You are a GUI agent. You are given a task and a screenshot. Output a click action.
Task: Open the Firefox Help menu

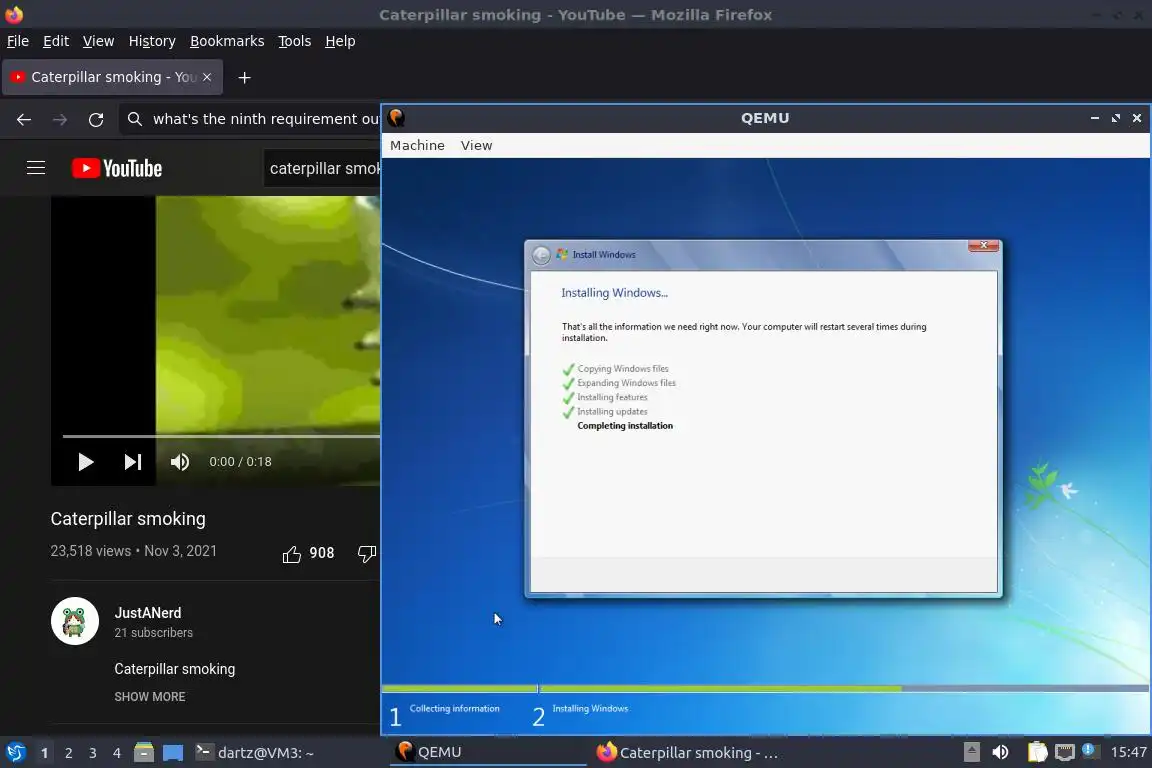pyautogui.click(x=340, y=41)
